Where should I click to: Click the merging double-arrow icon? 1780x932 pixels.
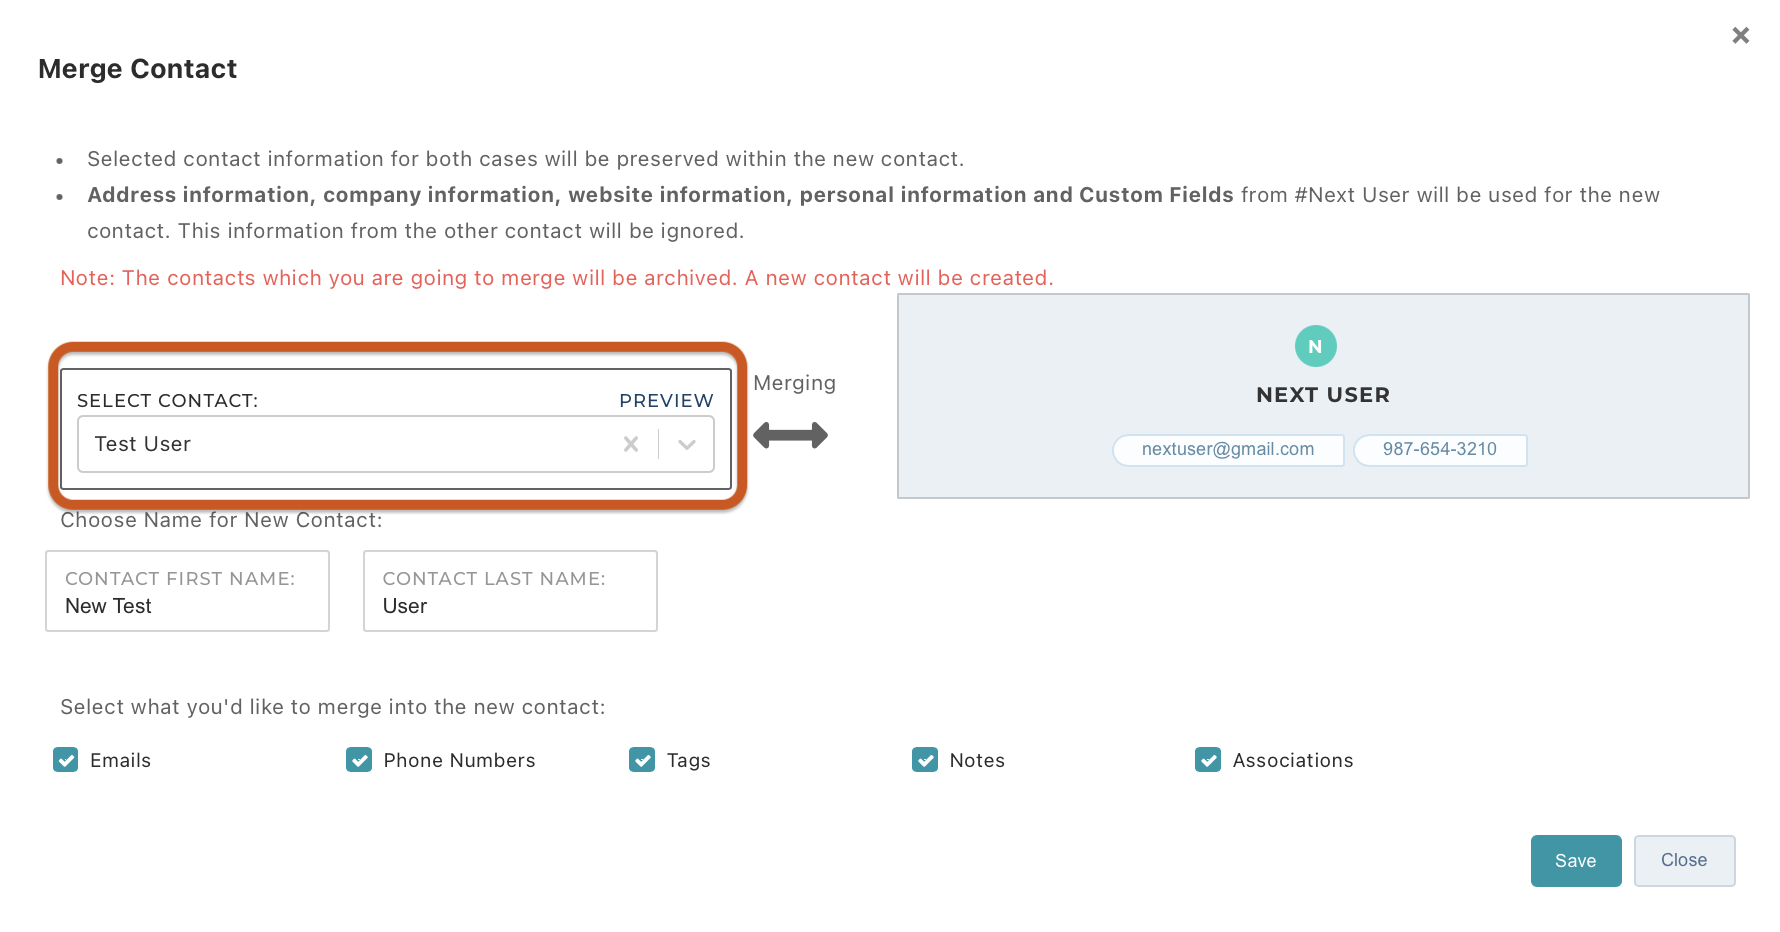pos(790,435)
